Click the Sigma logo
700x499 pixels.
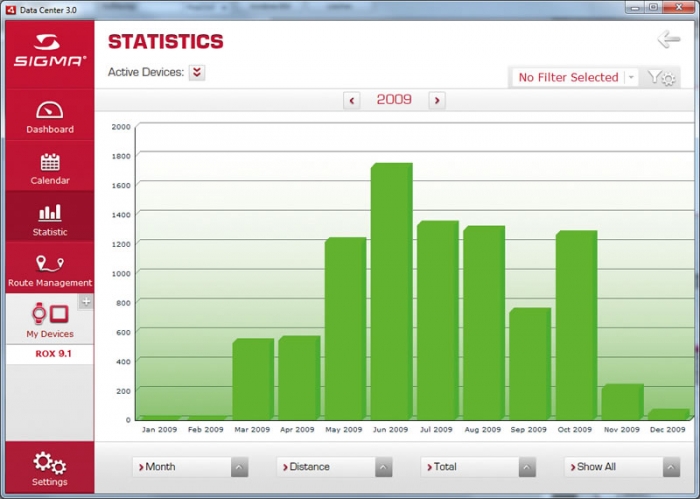click(x=50, y=50)
